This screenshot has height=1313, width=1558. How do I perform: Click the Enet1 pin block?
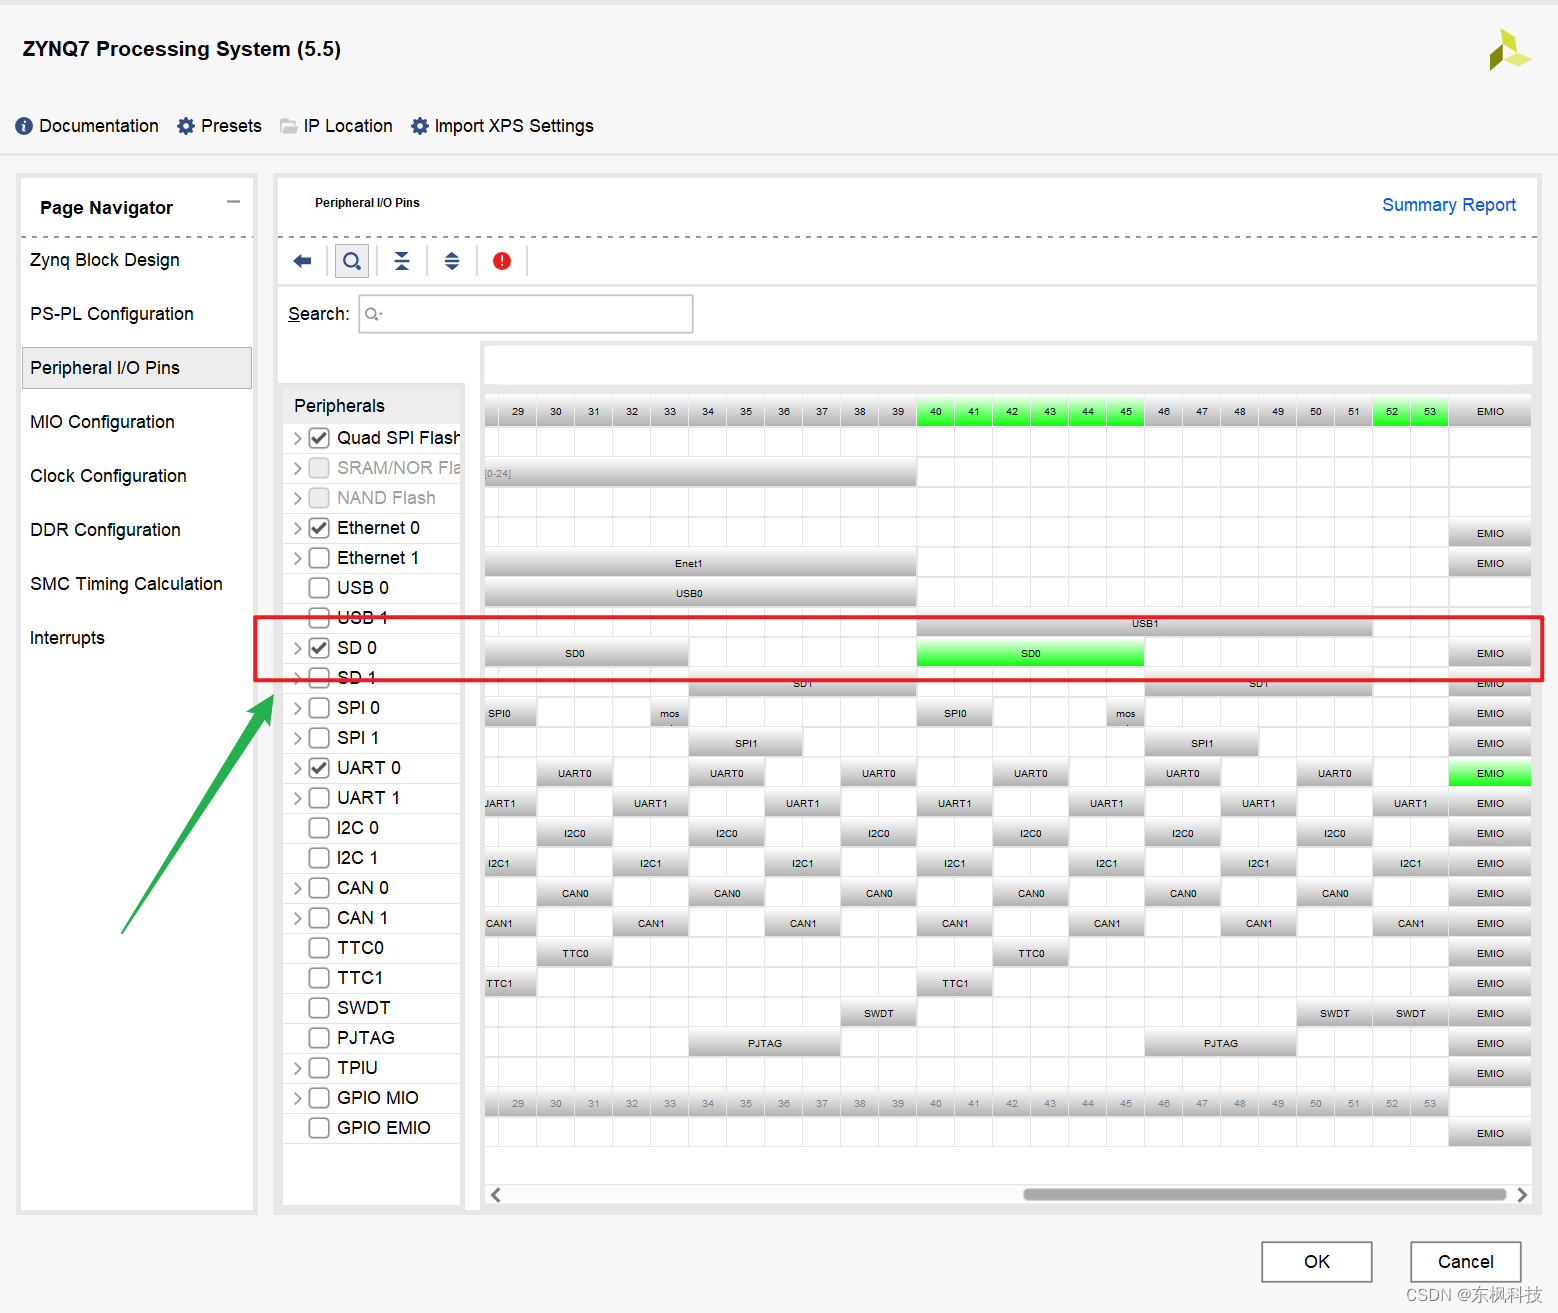(x=700, y=563)
